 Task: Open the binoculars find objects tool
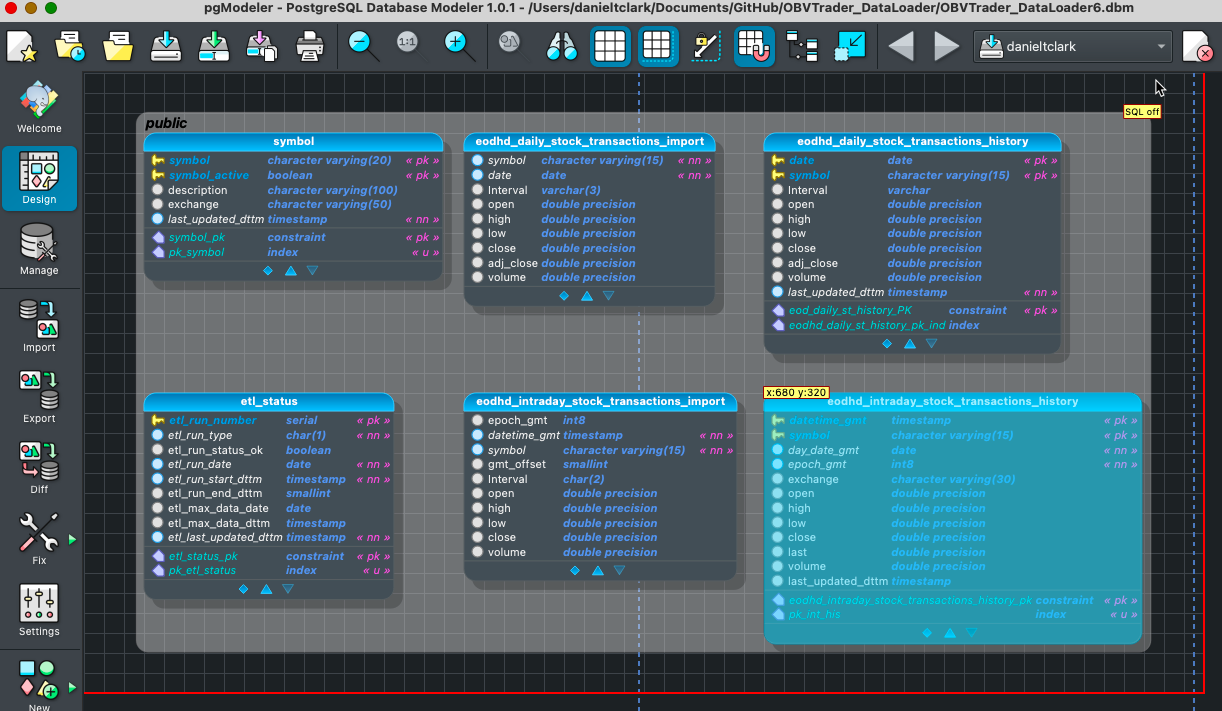click(x=562, y=46)
